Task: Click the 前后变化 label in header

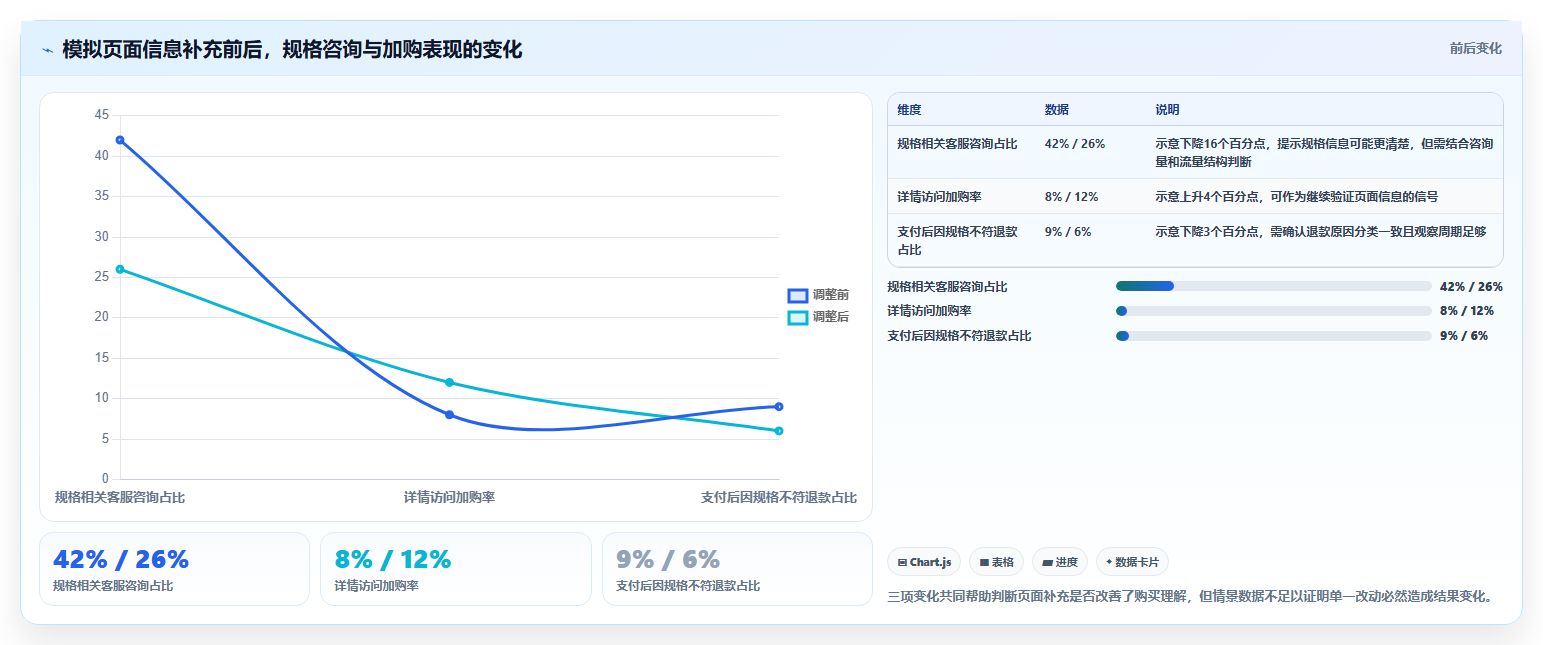Action: (1475, 48)
